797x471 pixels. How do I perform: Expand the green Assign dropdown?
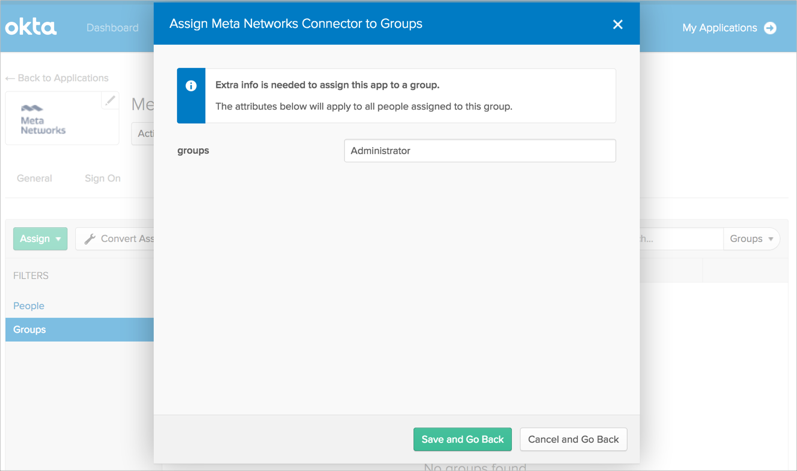pos(40,239)
